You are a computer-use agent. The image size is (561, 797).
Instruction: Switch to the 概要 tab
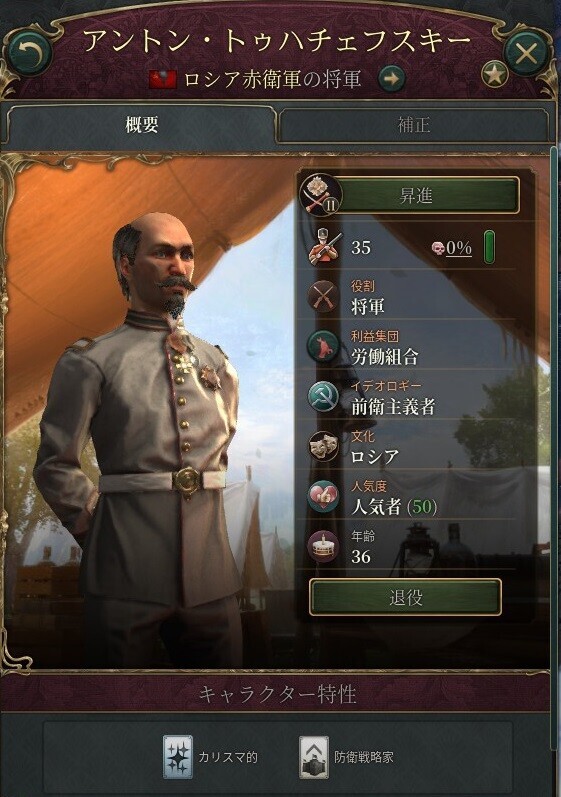pyautogui.click(x=142, y=124)
